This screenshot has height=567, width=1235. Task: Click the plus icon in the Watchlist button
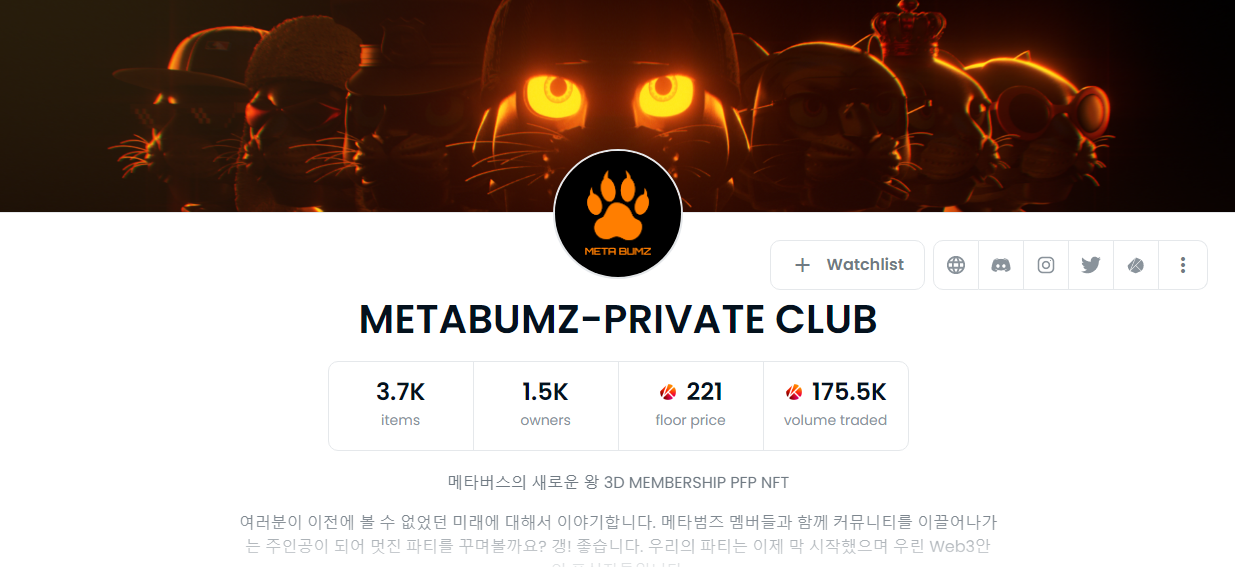802,265
